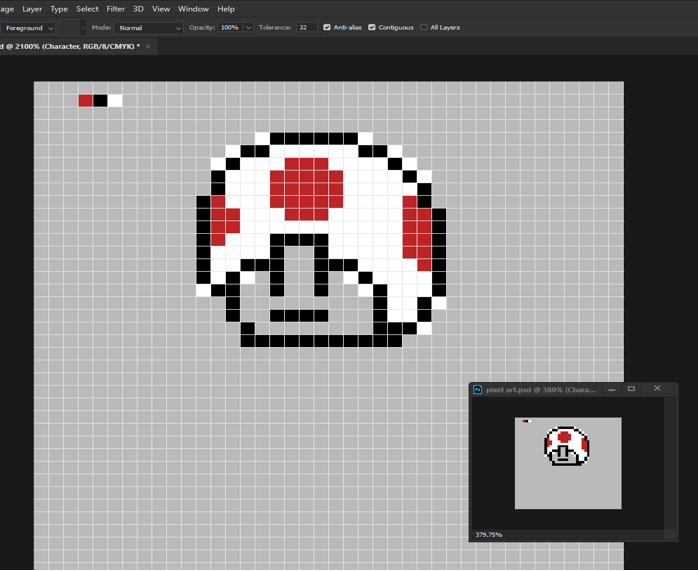Screen dimensions: 698x571
Task: Select the Character document tab
Action: [70, 46]
